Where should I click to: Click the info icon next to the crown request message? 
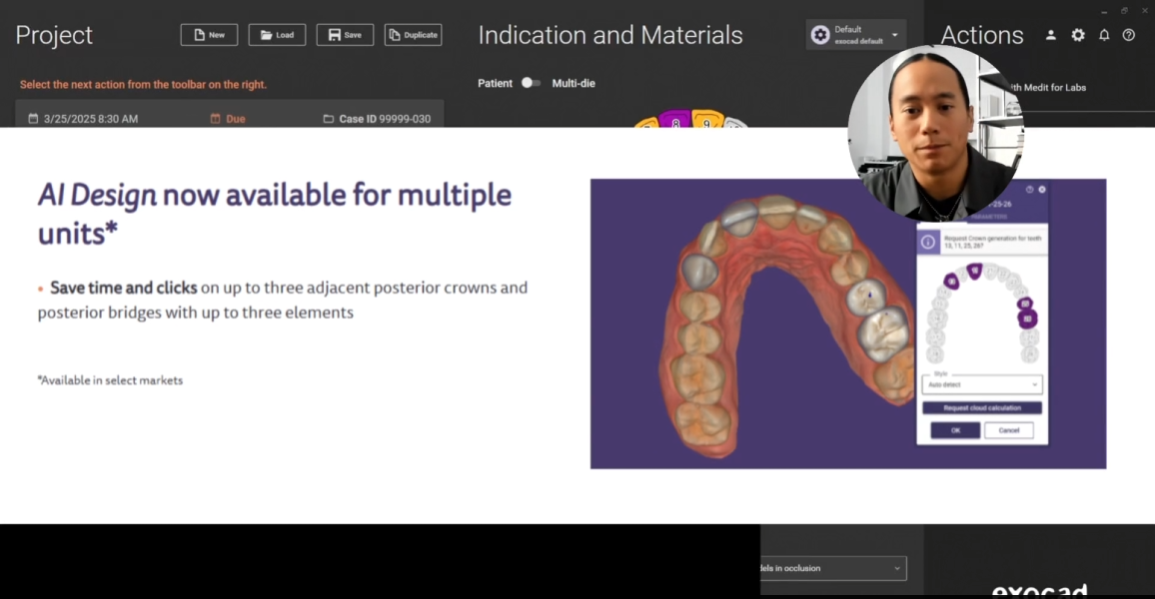[928, 242]
